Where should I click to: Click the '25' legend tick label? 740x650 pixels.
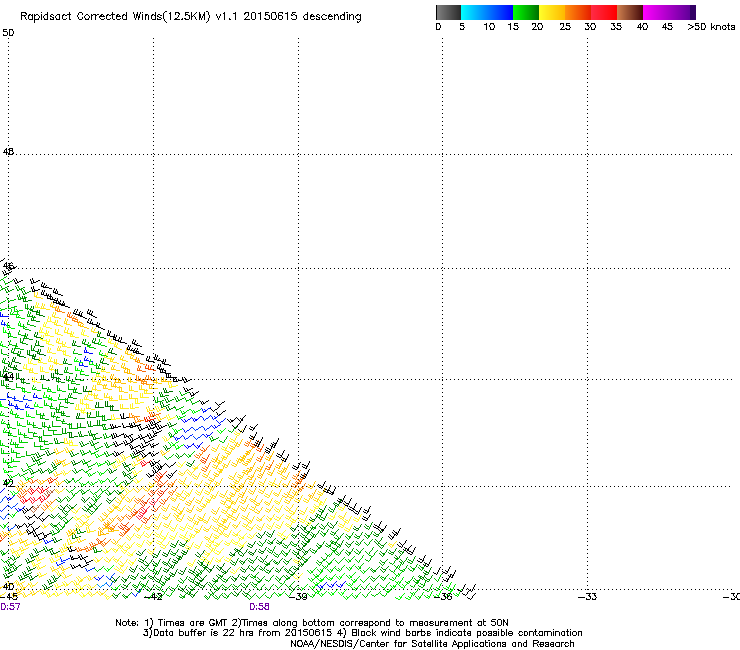565,27
